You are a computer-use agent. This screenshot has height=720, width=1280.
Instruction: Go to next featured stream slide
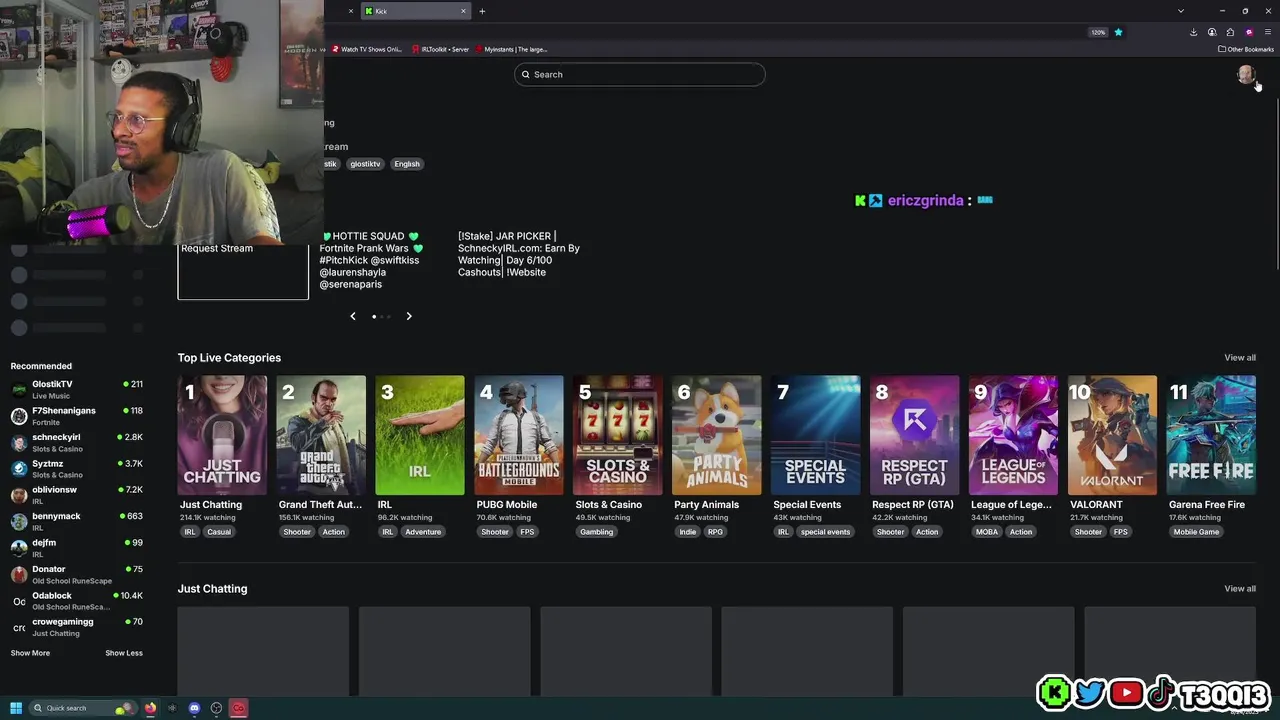(409, 316)
